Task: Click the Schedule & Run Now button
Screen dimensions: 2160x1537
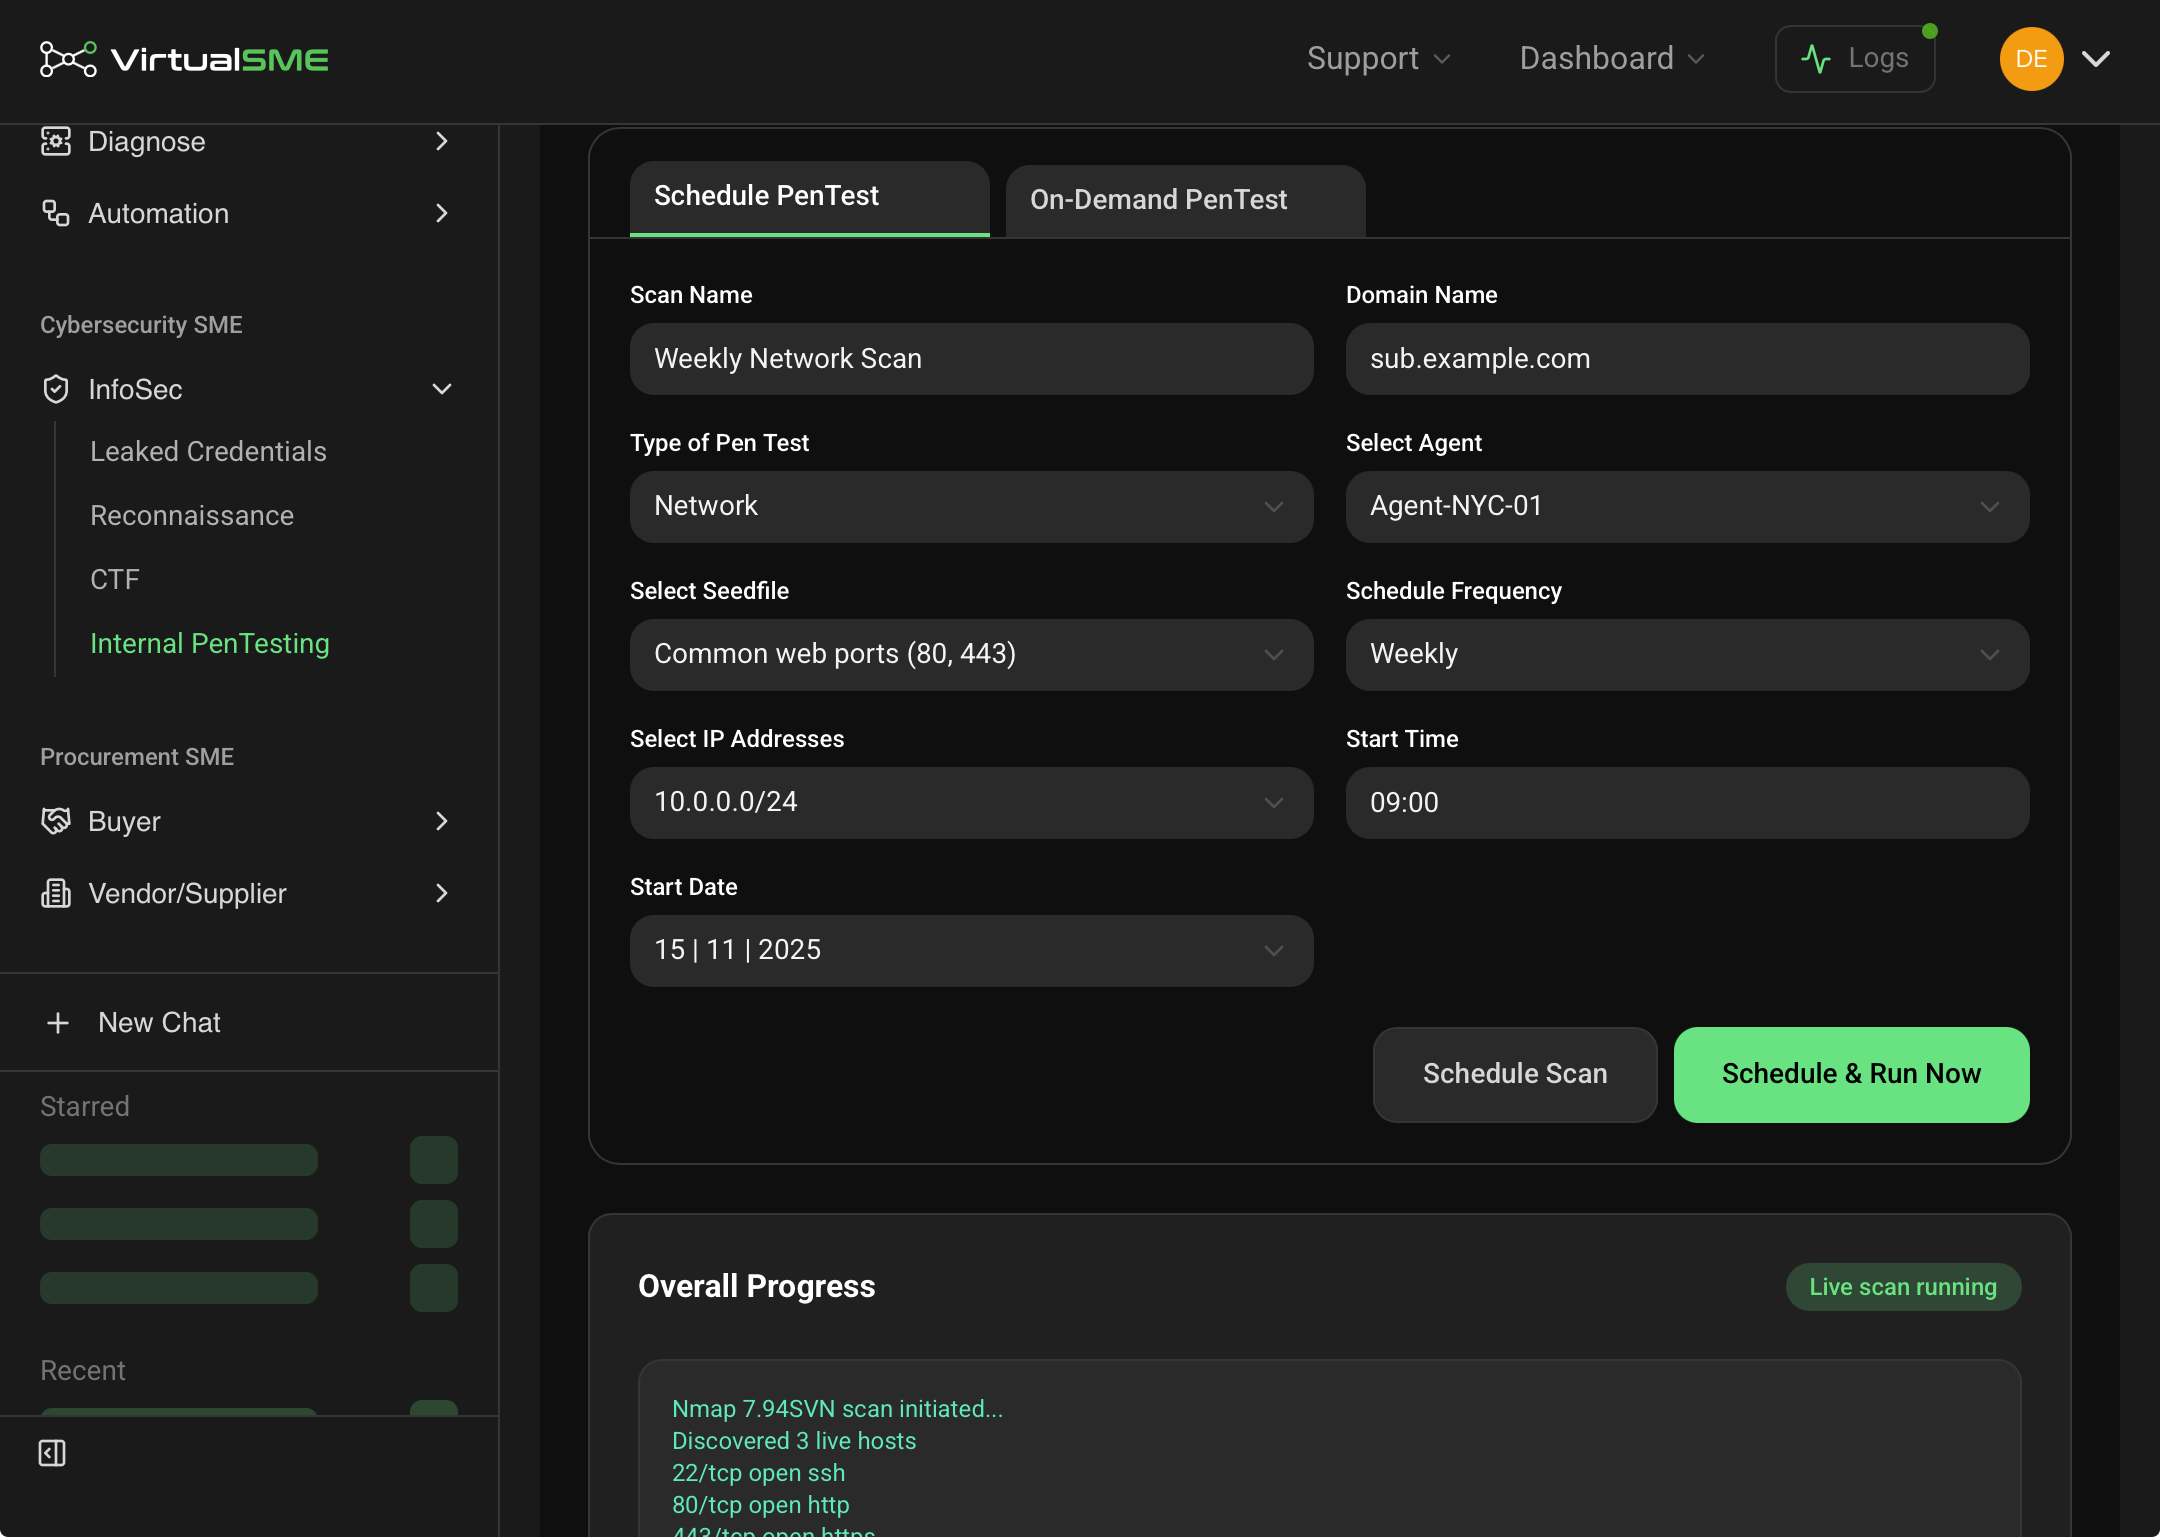Action: click(x=1851, y=1075)
